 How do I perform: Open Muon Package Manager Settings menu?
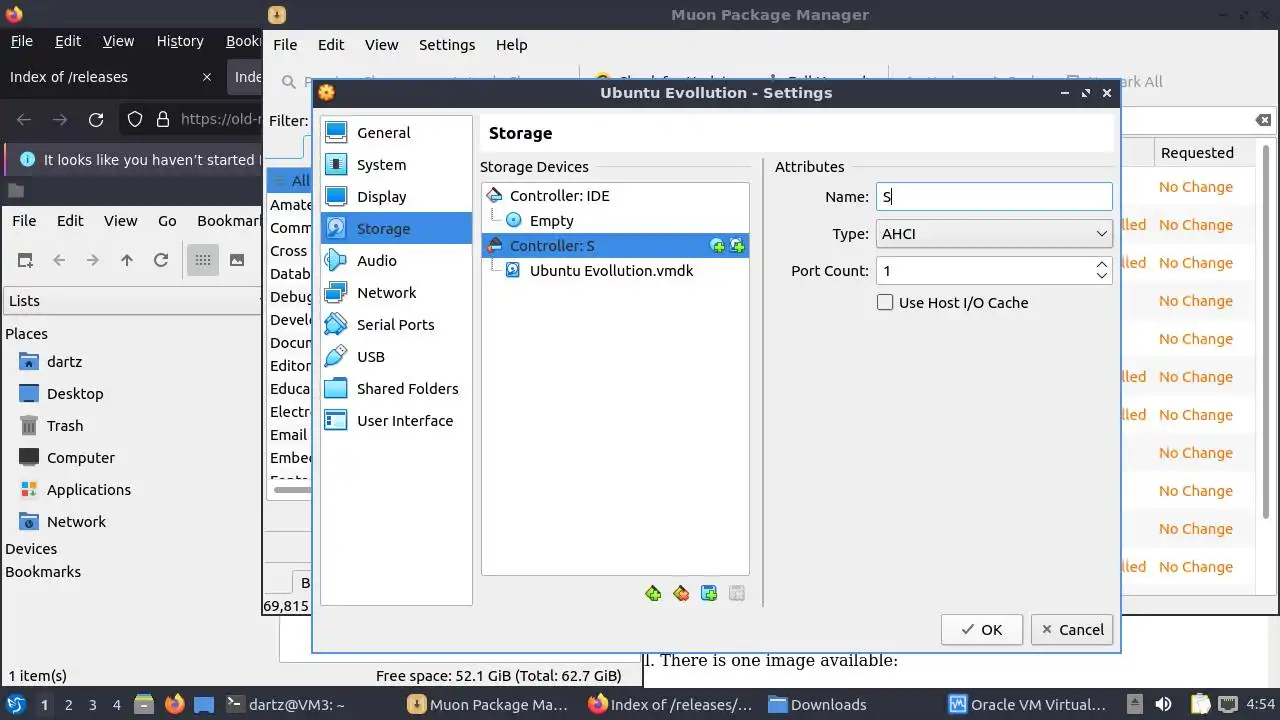[x=447, y=45]
